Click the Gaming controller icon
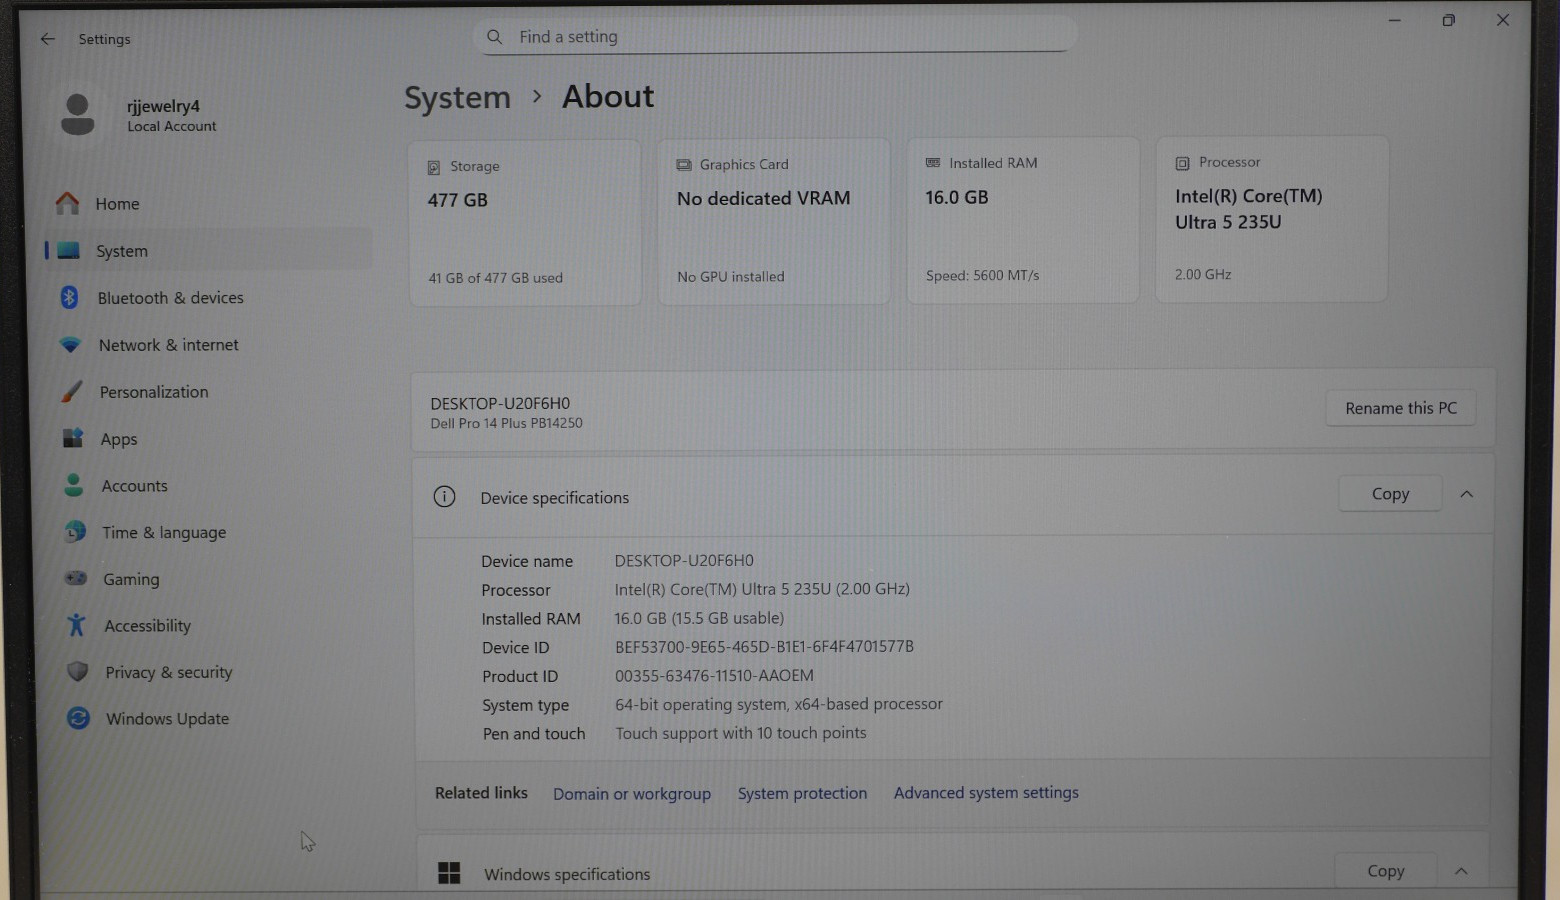Viewport: 1560px width, 900px height. click(76, 578)
